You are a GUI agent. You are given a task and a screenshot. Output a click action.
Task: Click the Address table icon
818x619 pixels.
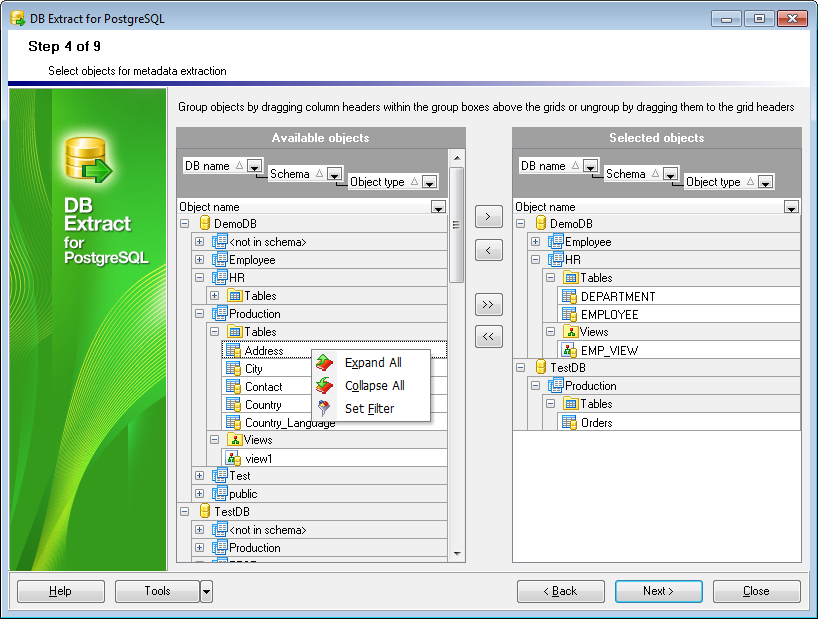coord(233,350)
